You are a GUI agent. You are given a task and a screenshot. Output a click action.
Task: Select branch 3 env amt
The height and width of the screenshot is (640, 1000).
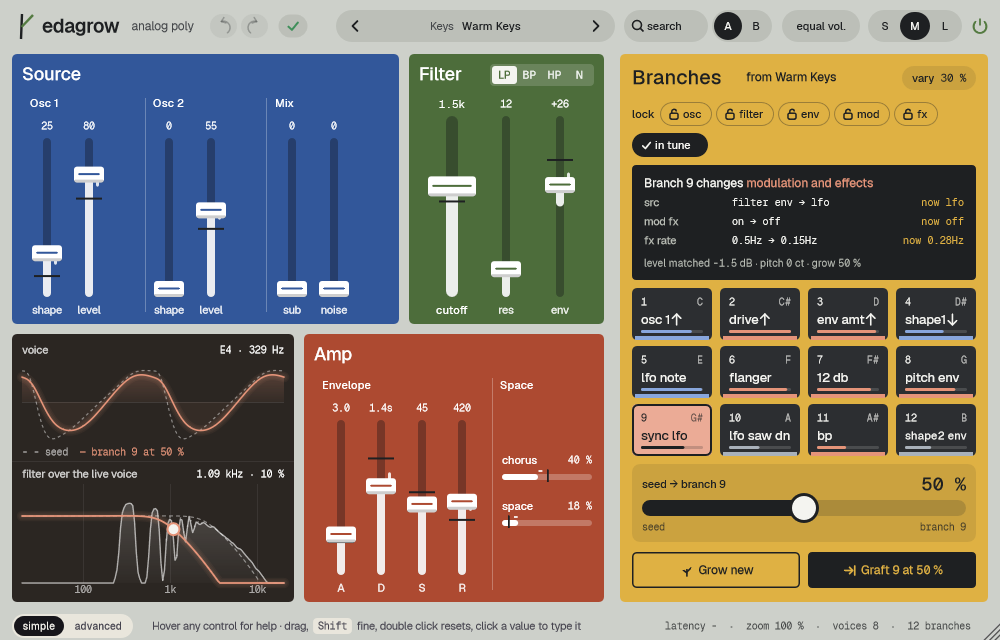coord(848,314)
